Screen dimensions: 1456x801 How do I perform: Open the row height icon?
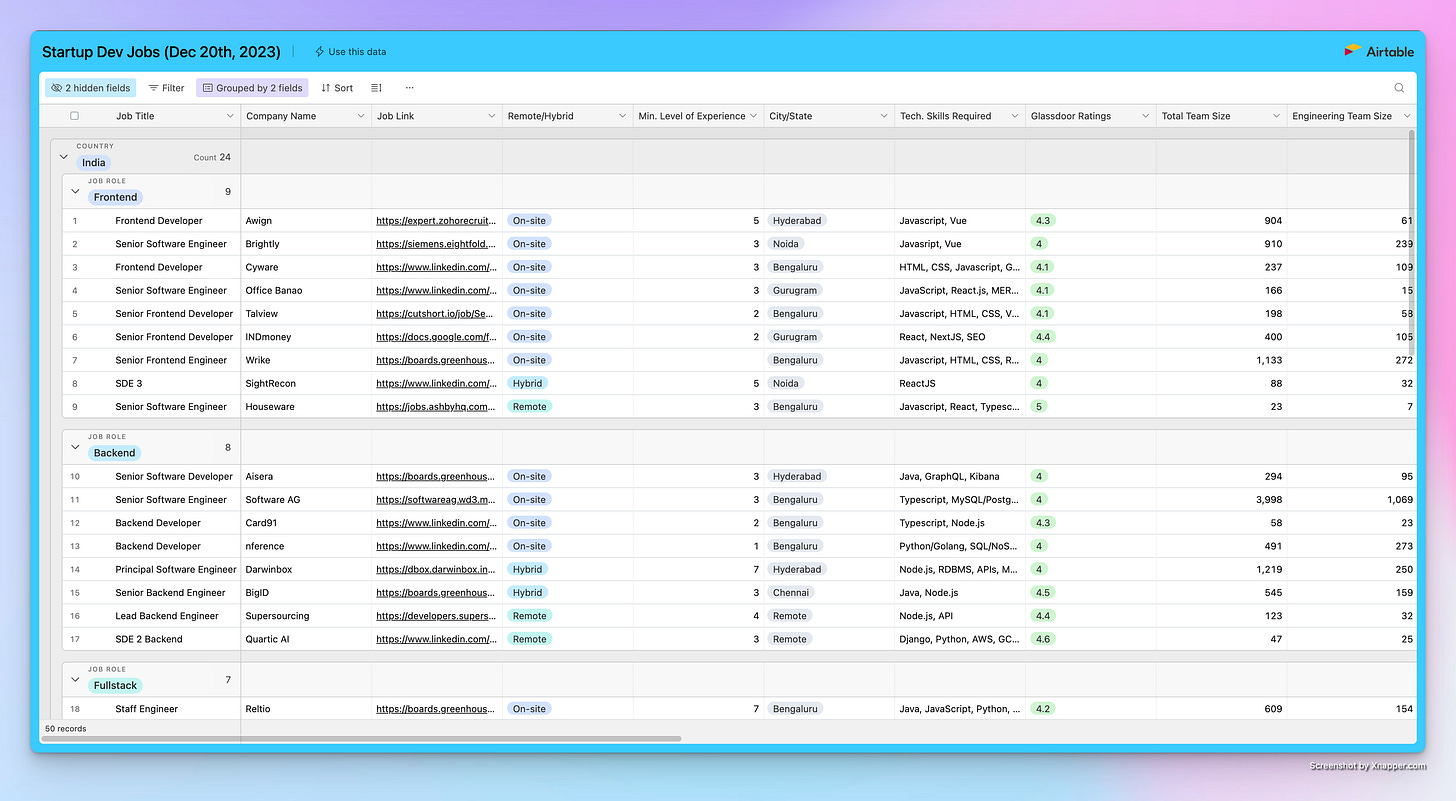pos(376,88)
